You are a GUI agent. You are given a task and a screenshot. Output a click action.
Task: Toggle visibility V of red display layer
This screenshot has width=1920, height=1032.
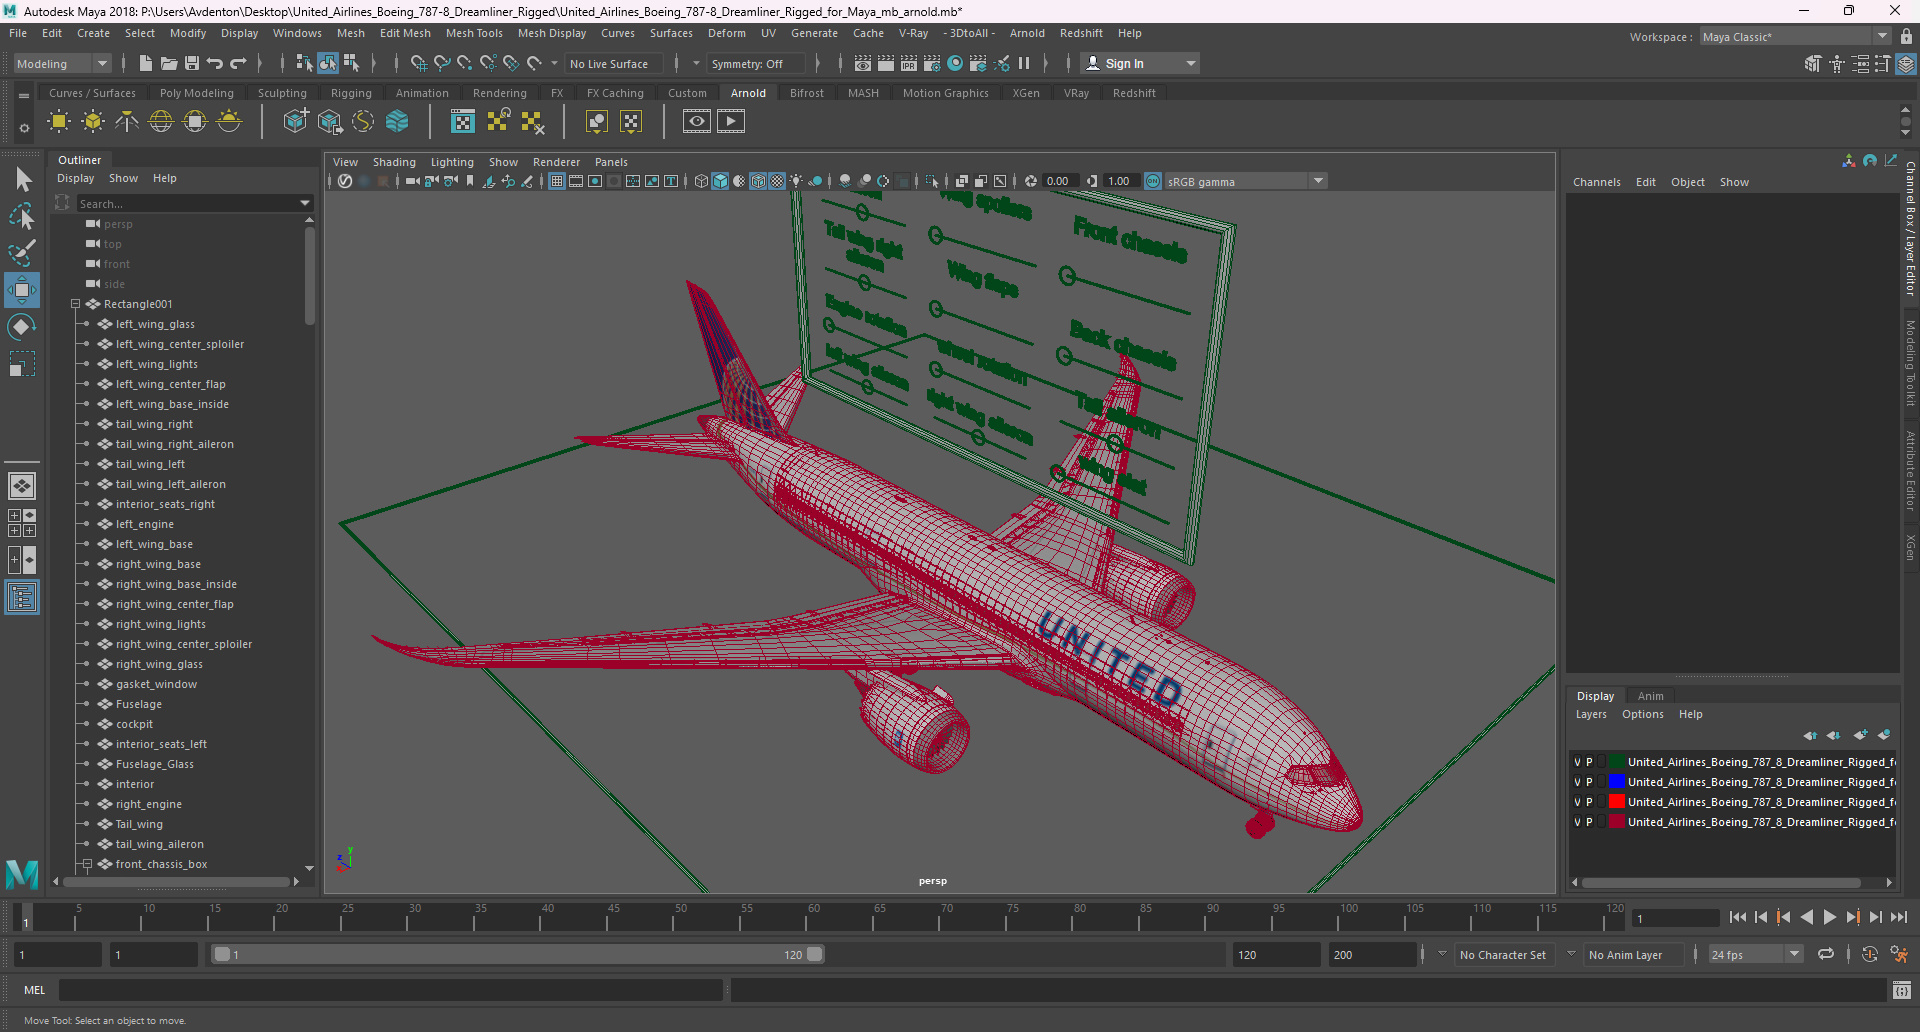(1577, 802)
